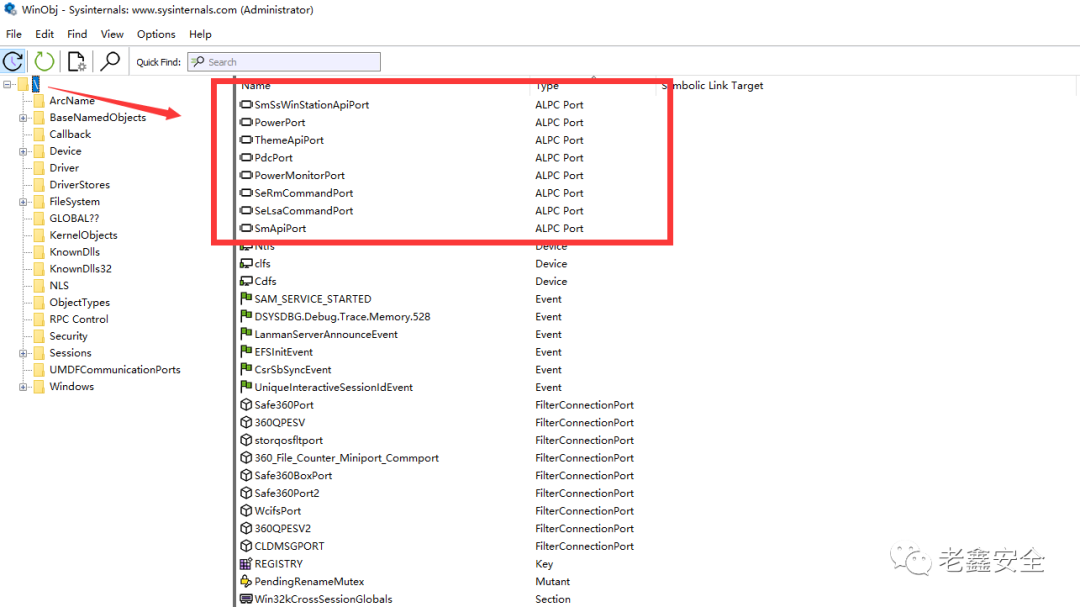Click the Cdfs device icon
Viewport: 1080px width, 607px height.
coord(246,281)
